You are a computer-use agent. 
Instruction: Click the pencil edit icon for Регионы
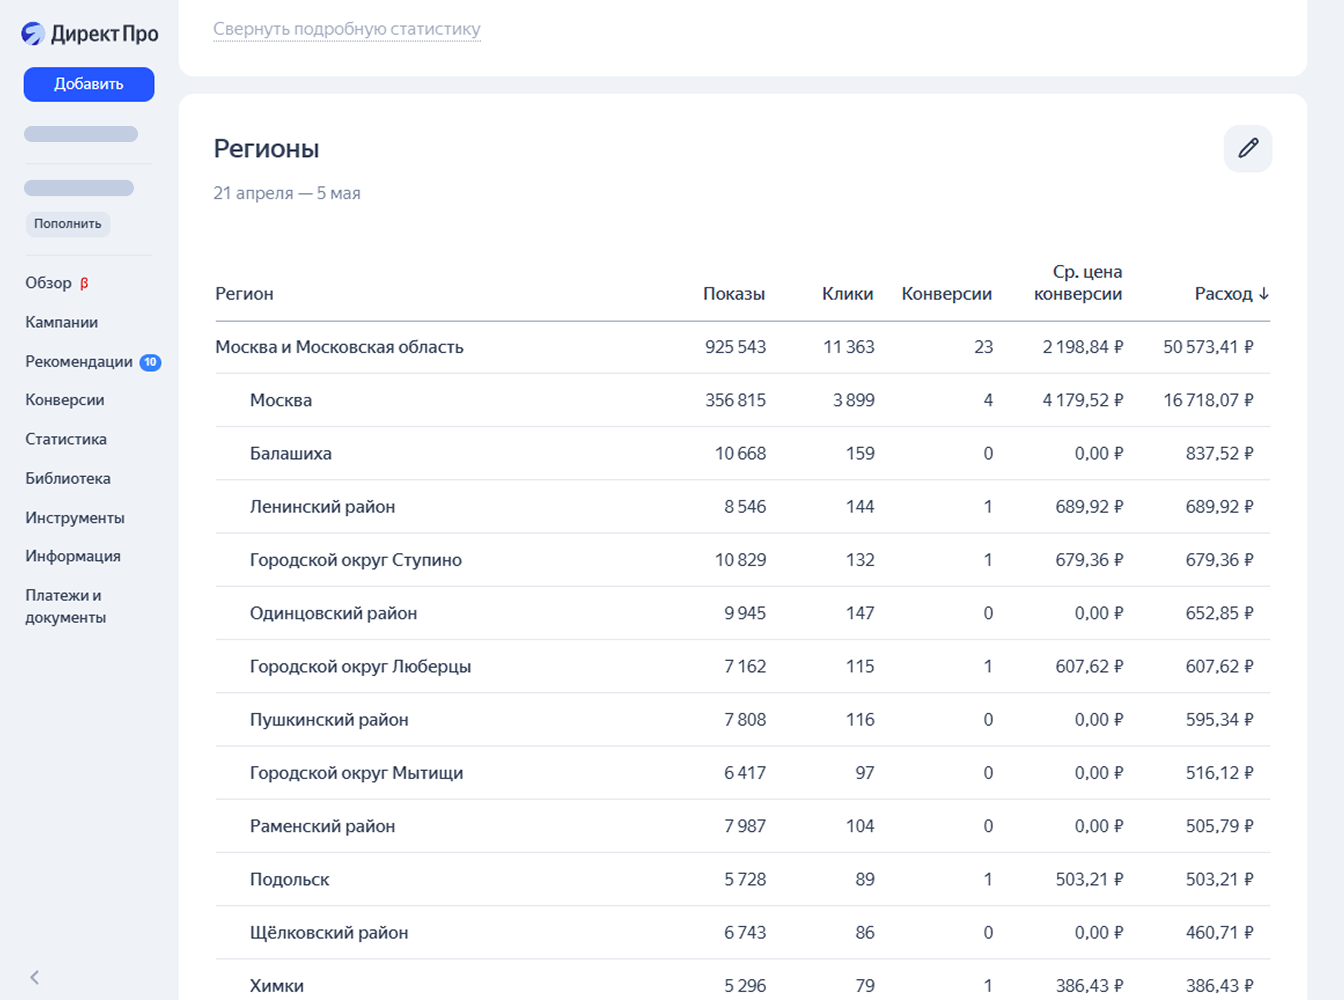click(x=1247, y=149)
